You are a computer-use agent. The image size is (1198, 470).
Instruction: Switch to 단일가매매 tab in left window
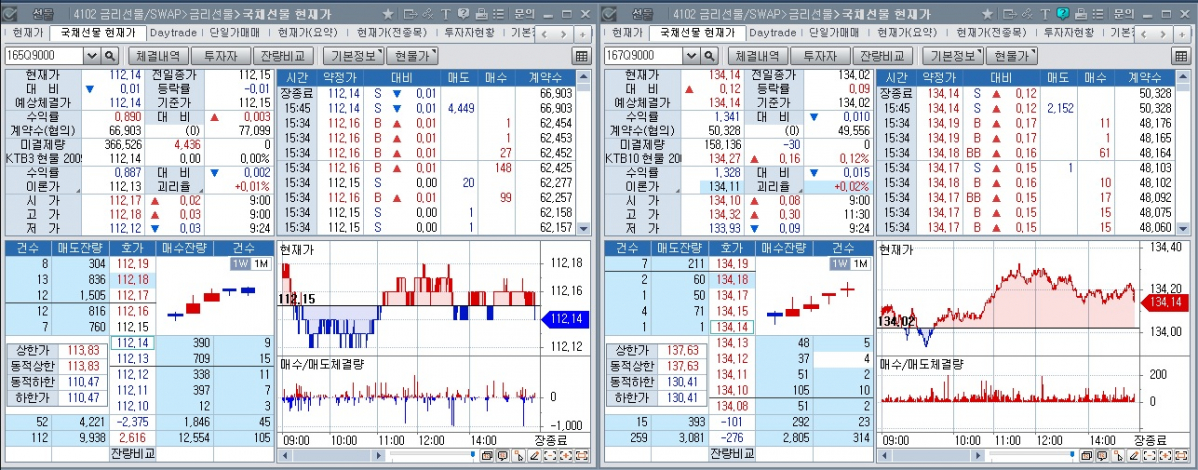[235, 33]
